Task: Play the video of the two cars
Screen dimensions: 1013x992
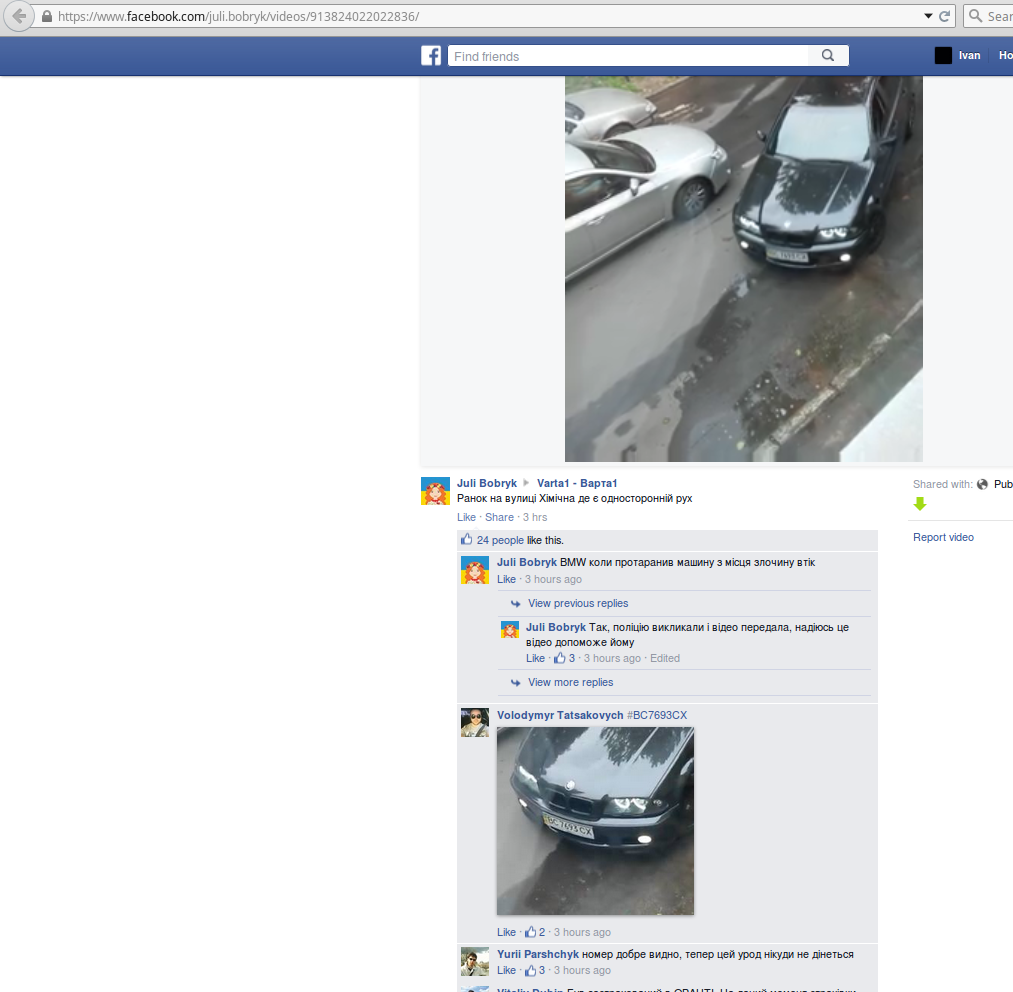Action: pos(744,268)
